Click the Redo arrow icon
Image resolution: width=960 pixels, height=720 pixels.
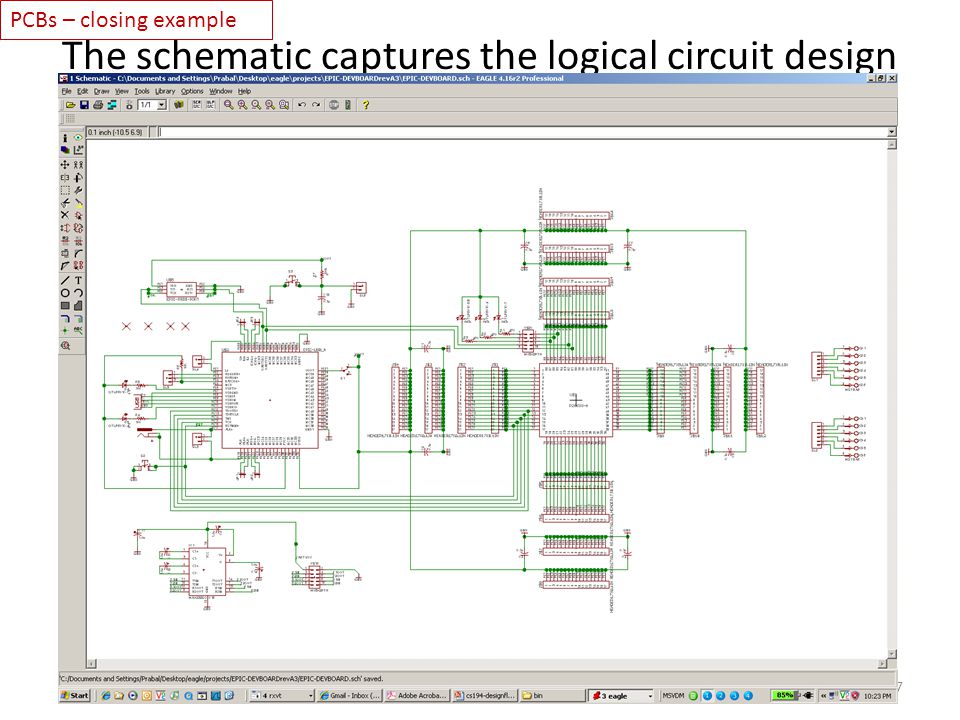(x=316, y=105)
